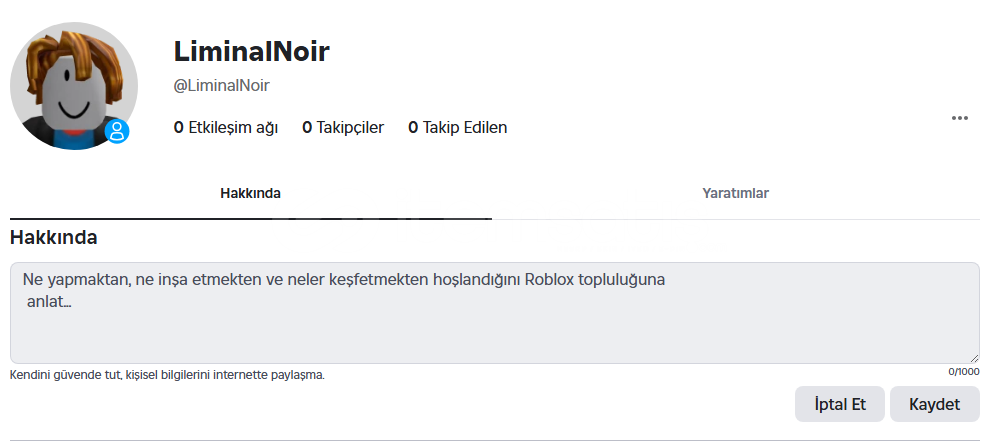
Task: Click the Kendini güvende tut safety notice
Action: point(167,375)
